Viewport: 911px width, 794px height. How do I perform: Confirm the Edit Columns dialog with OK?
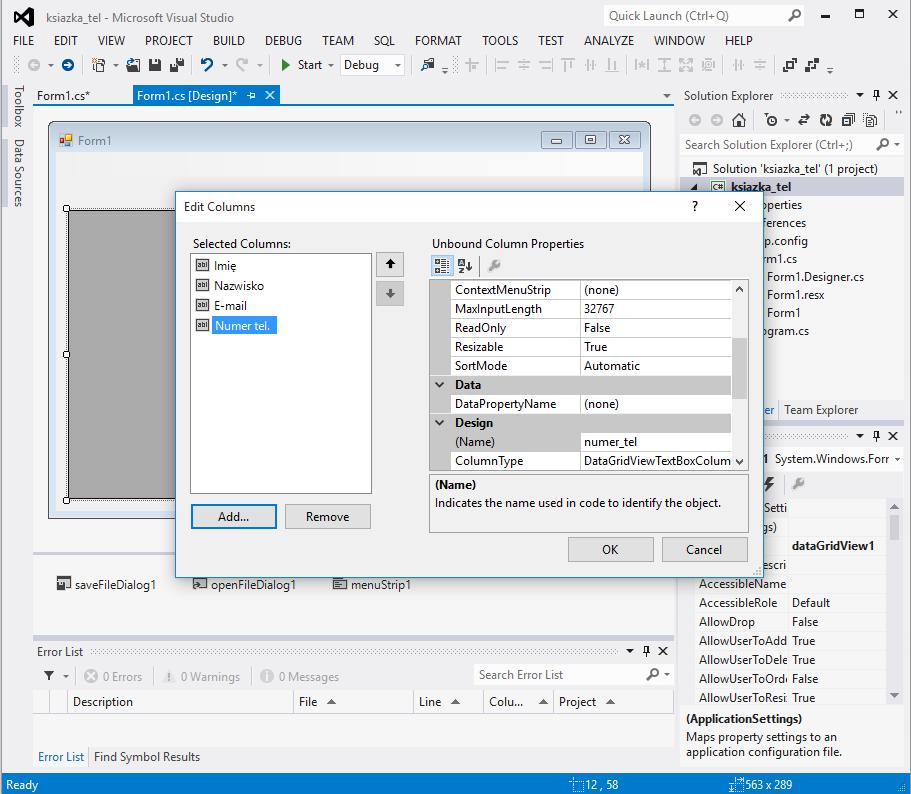(x=611, y=549)
